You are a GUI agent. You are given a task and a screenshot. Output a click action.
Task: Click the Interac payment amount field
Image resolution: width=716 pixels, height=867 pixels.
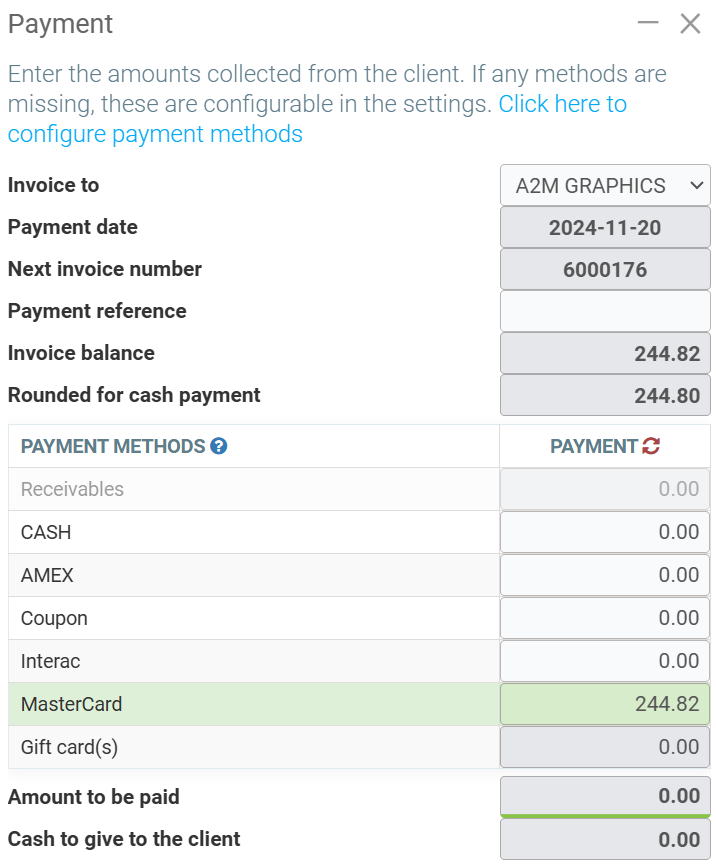click(605, 661)
